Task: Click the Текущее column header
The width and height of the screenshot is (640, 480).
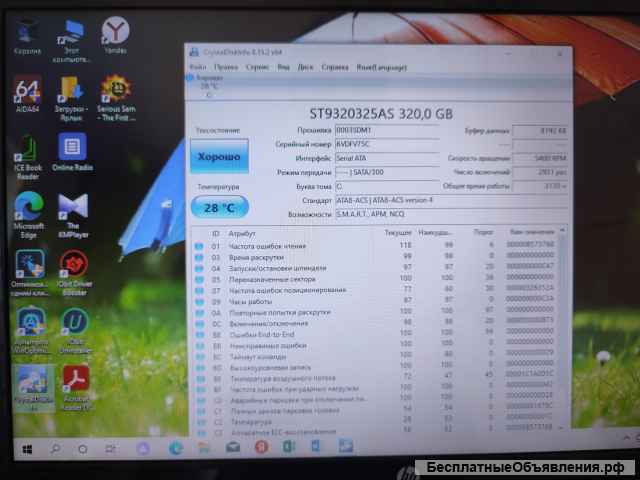Action: (x=398, y=233)
